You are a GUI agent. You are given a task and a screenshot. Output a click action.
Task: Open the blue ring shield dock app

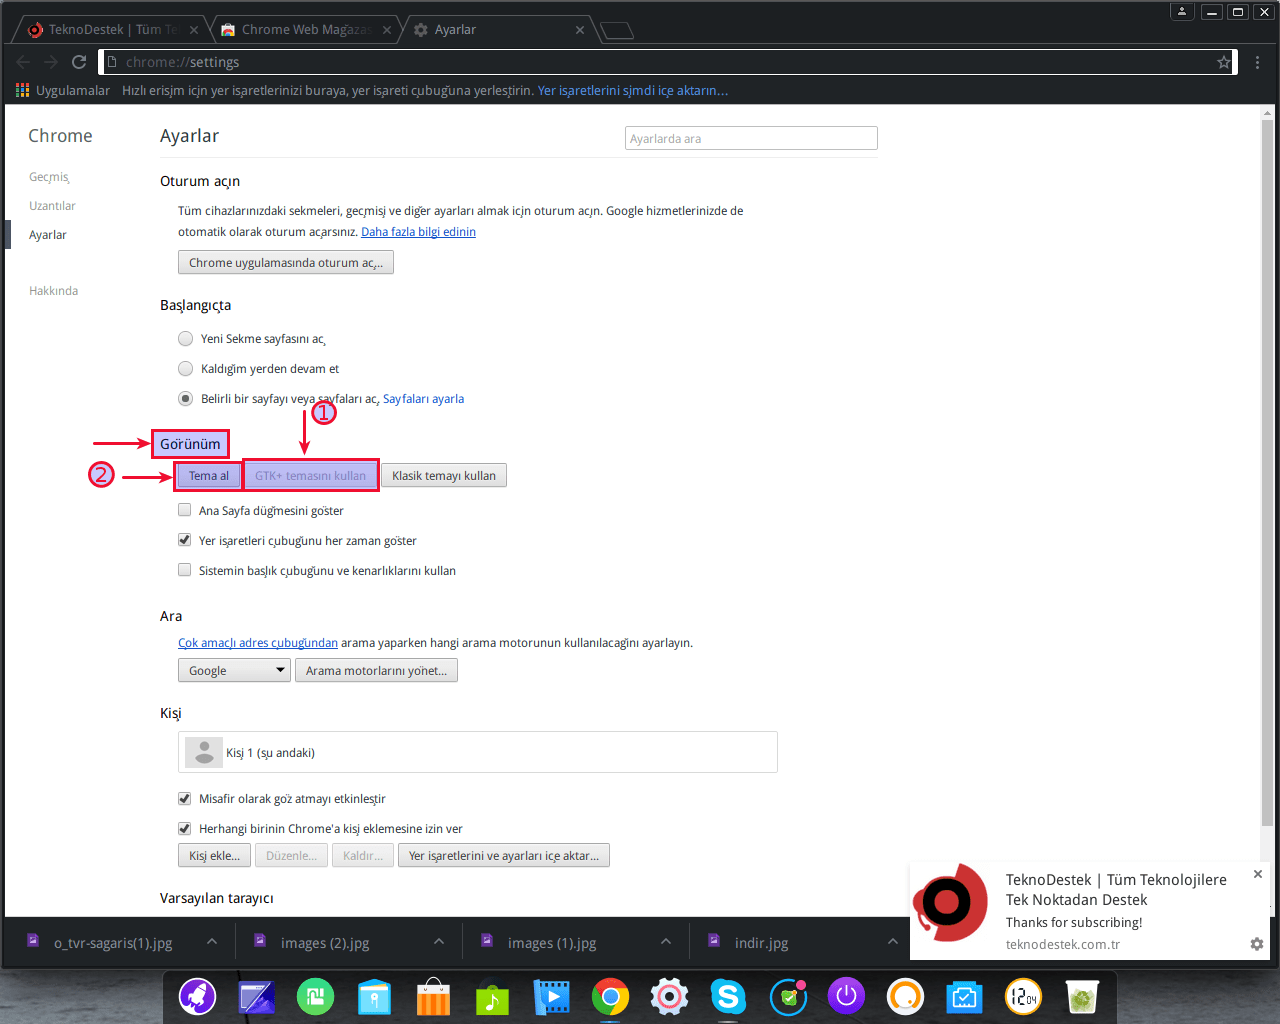788,996
